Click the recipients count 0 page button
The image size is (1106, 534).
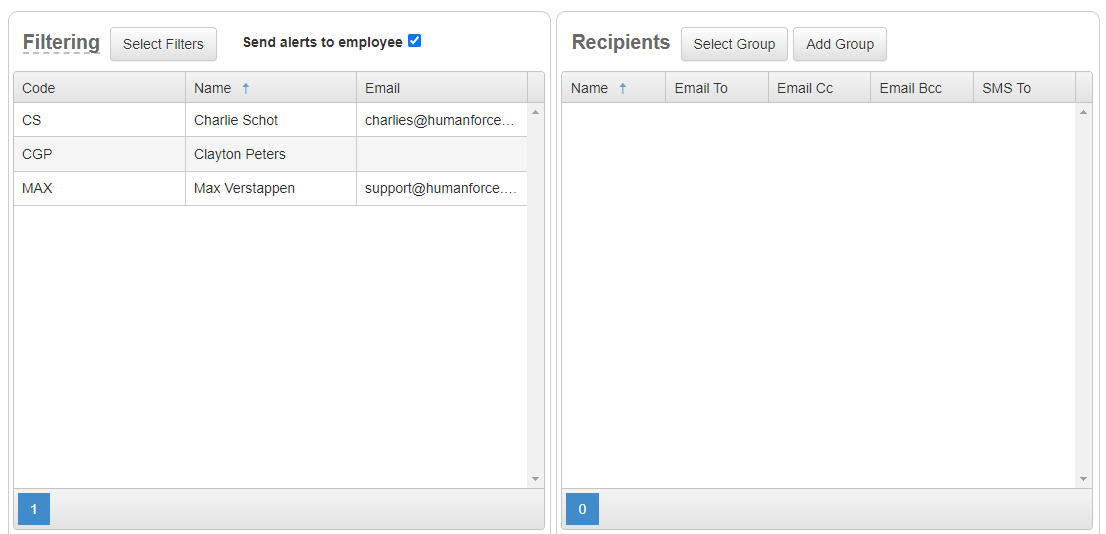tap(582, 509)
